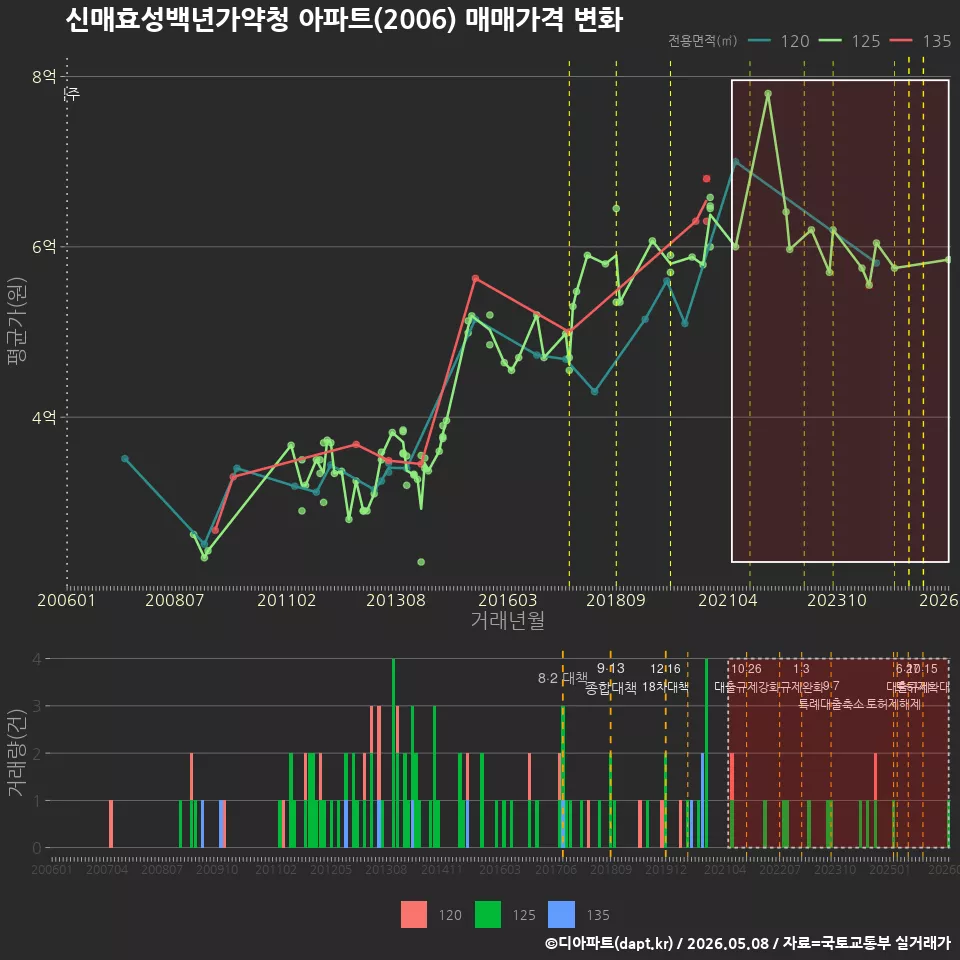
Task: Click the red 120 swatch in bottom legend
Action: pos(414,915)
